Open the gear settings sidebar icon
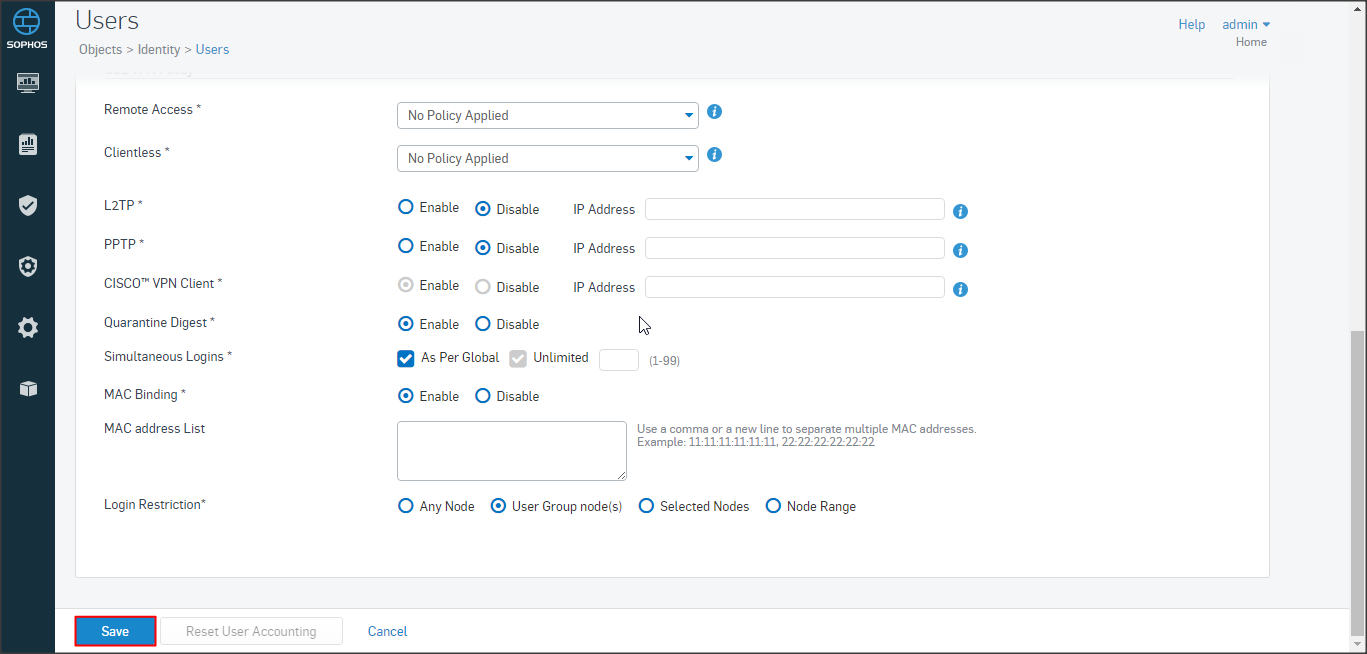 coord(28,327)
